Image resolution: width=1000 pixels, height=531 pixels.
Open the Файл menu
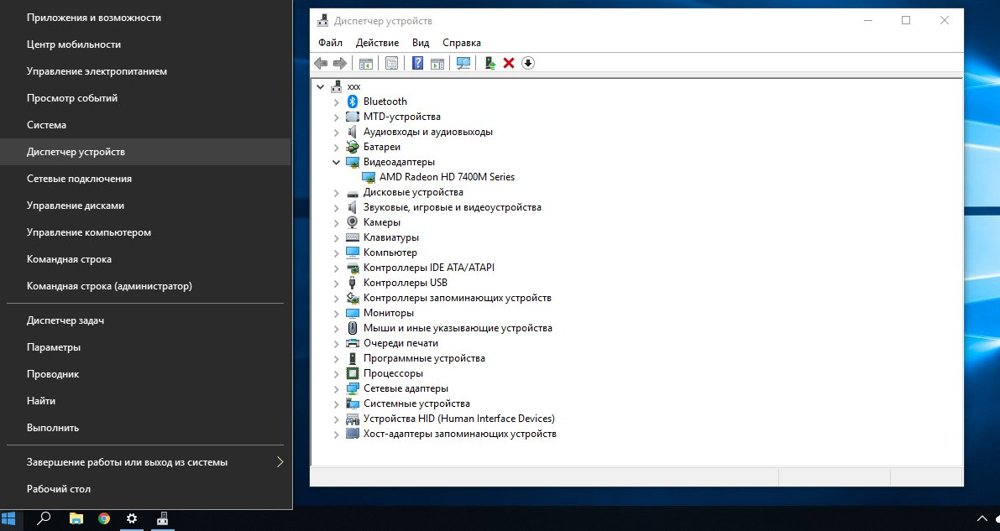click(330, 43)
